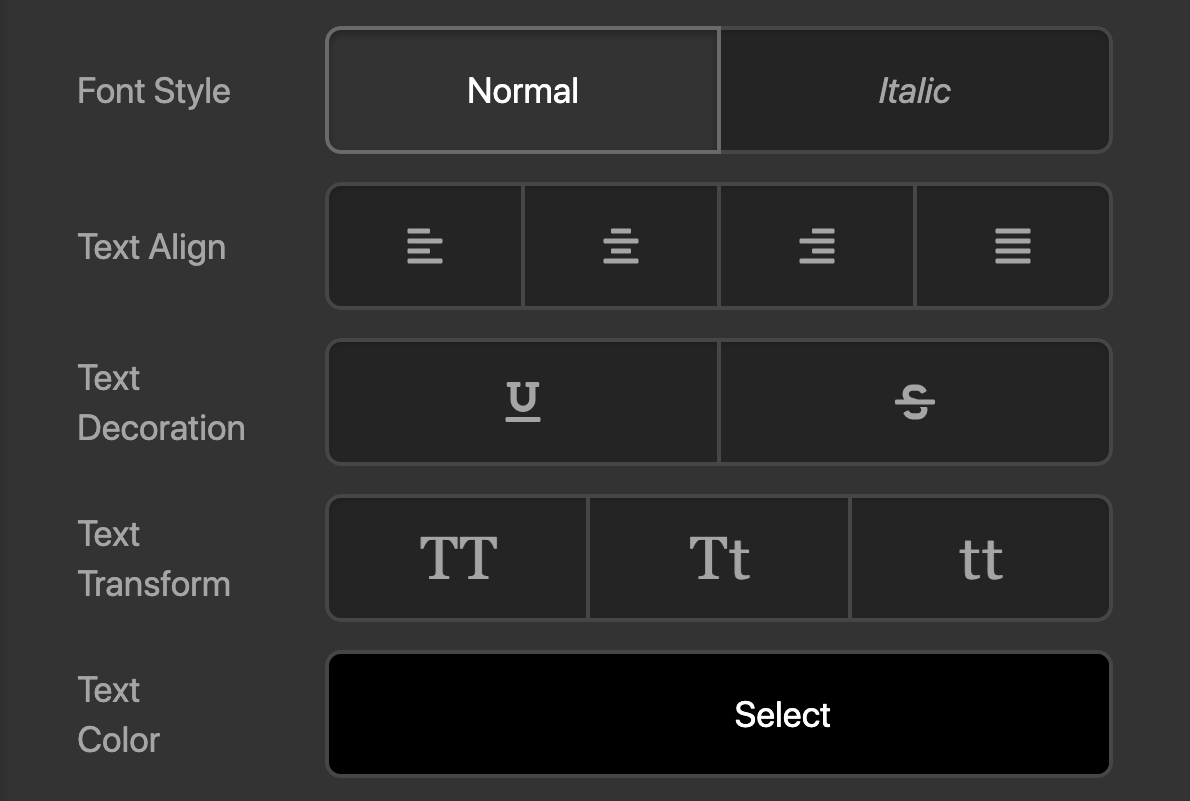Set text transform to uppercase TT
Image resolution: width=1190 pixels, height=801 pixels.
click(458, 558)
